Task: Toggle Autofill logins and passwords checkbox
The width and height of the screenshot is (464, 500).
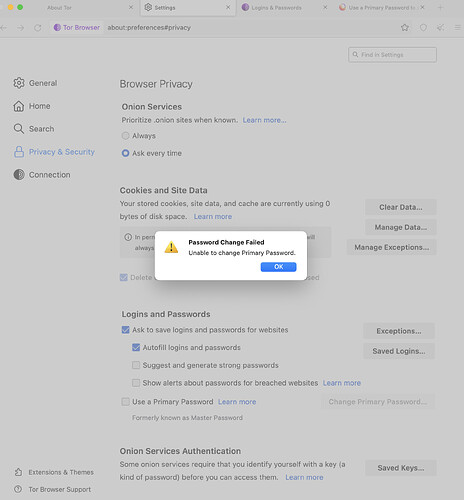Action: pyautogui.click(x=136, y=347)
